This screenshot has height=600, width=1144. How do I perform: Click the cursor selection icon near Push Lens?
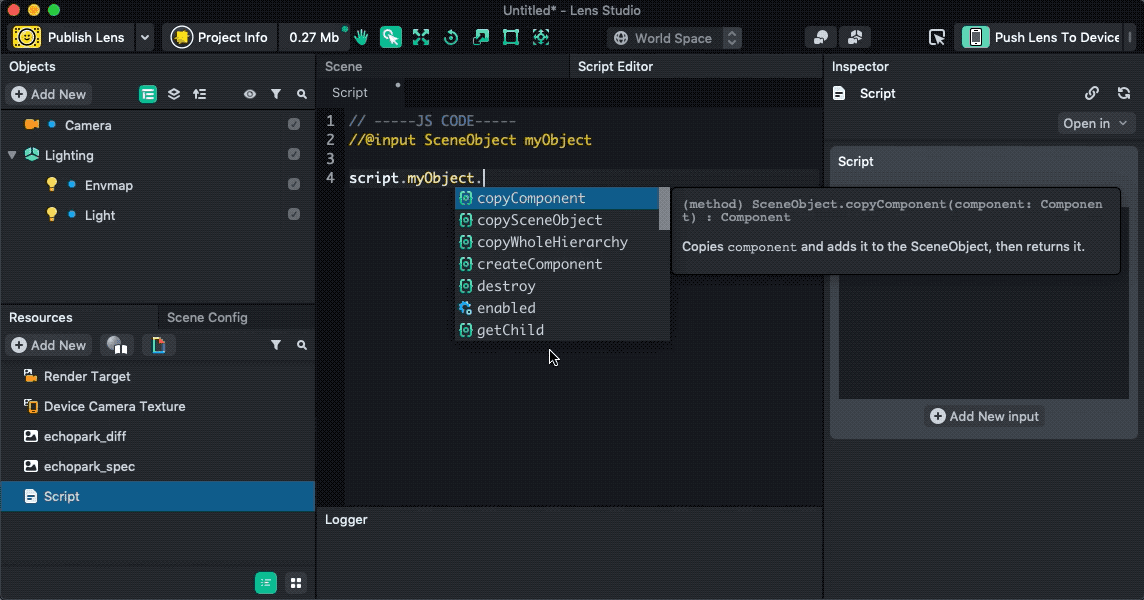937,37
